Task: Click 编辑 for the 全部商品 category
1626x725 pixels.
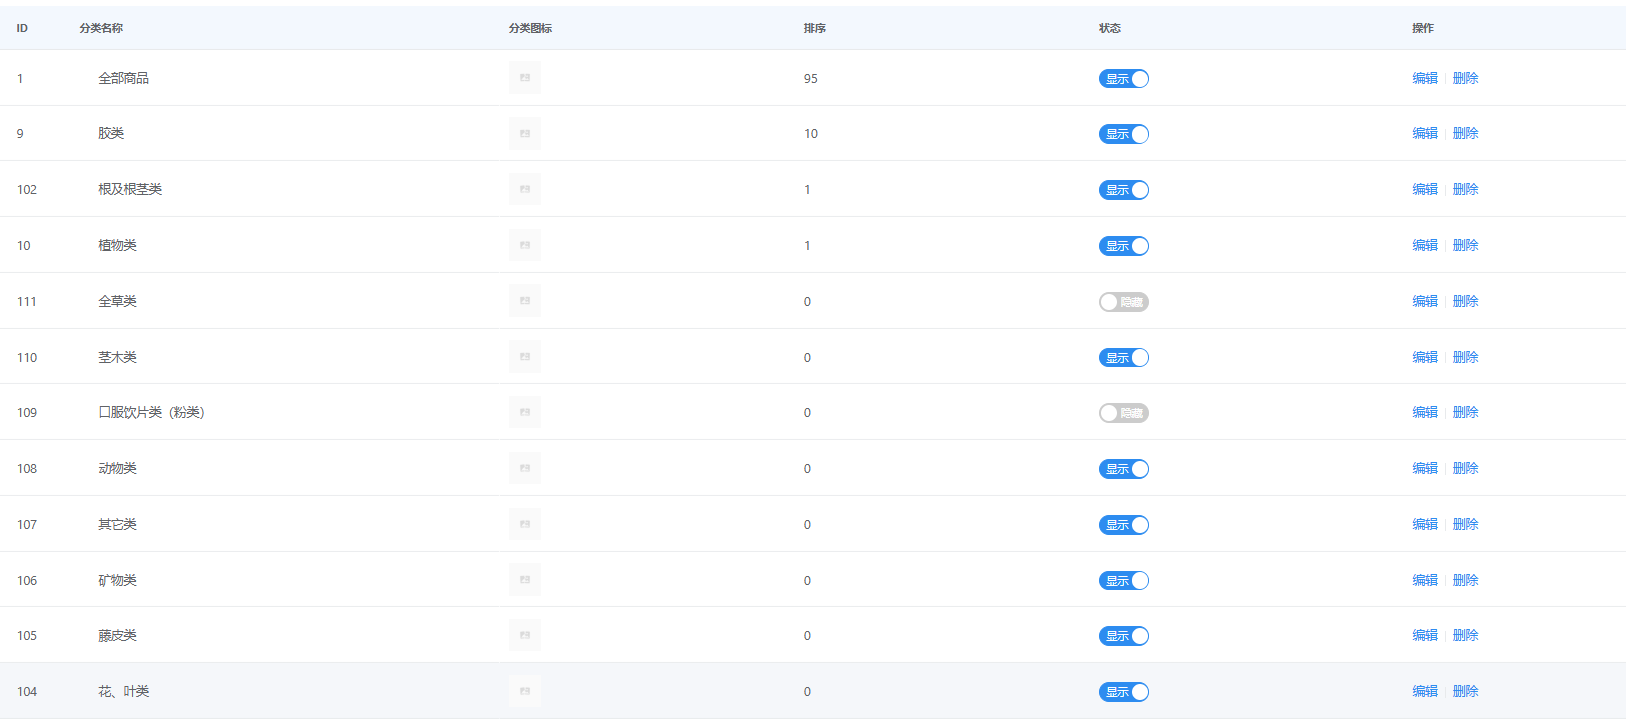Action: click(1425, 78)
